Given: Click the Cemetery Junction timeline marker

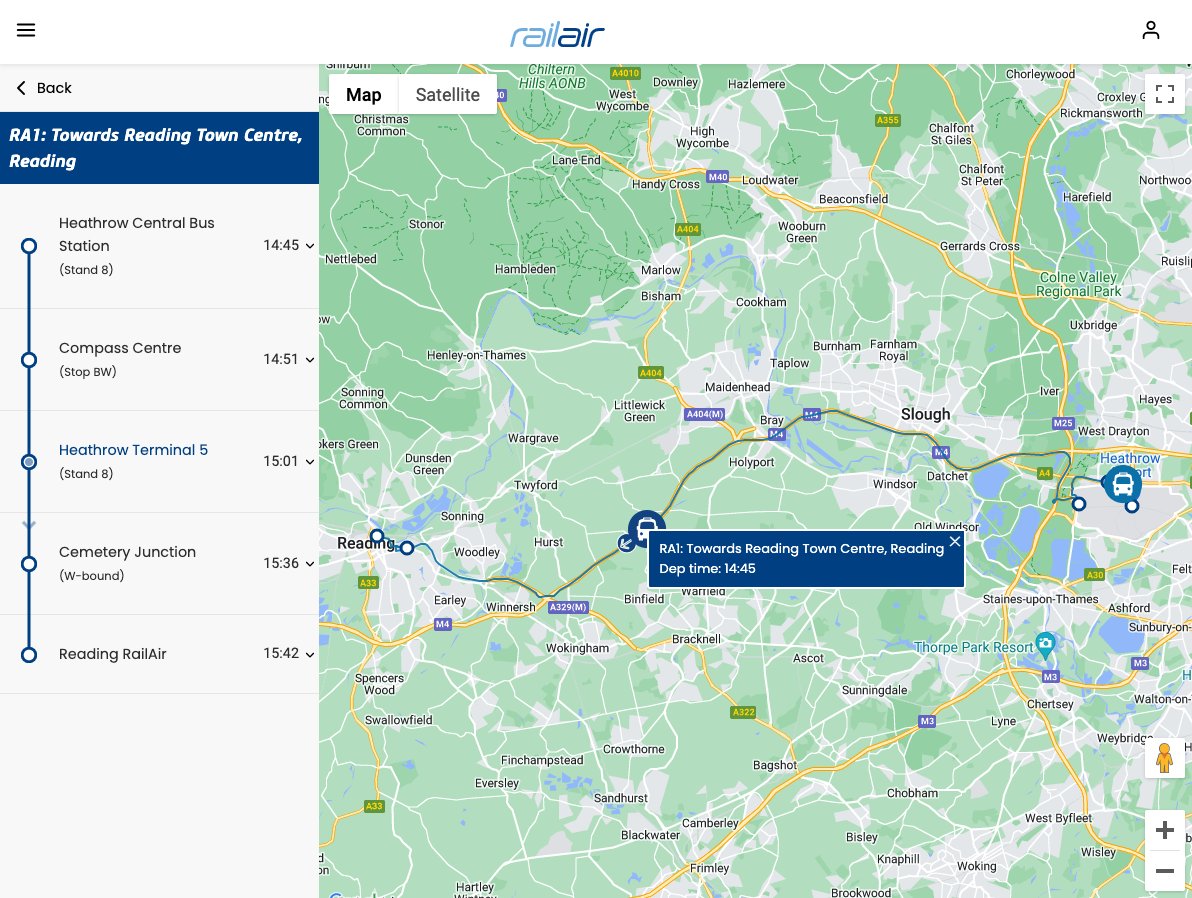Looking at the screenshot, I should pos(29,563).
